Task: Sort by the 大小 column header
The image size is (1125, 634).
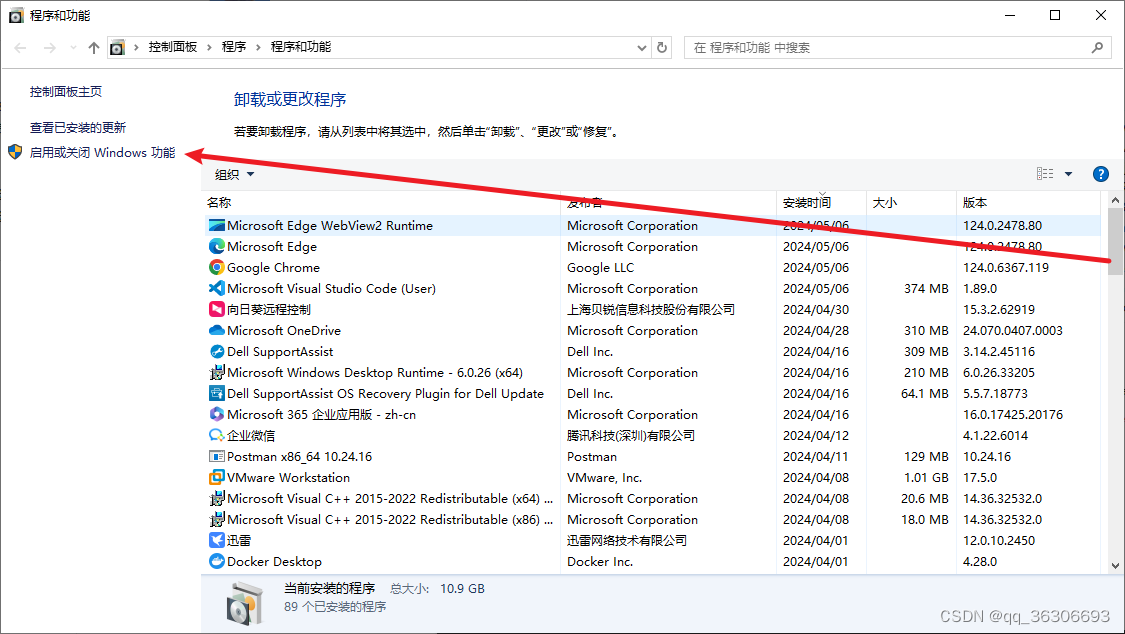Action: click(911, 202)
